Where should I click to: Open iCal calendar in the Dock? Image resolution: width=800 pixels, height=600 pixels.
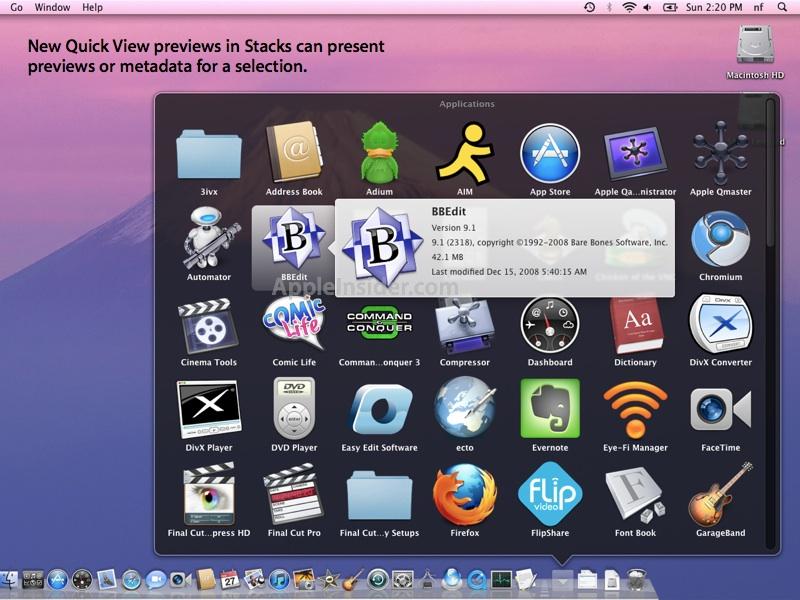(230, 579)
